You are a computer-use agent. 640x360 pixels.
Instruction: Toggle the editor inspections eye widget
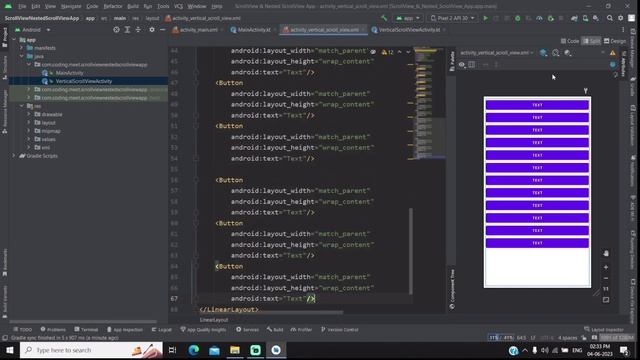[x=373, y=52]
